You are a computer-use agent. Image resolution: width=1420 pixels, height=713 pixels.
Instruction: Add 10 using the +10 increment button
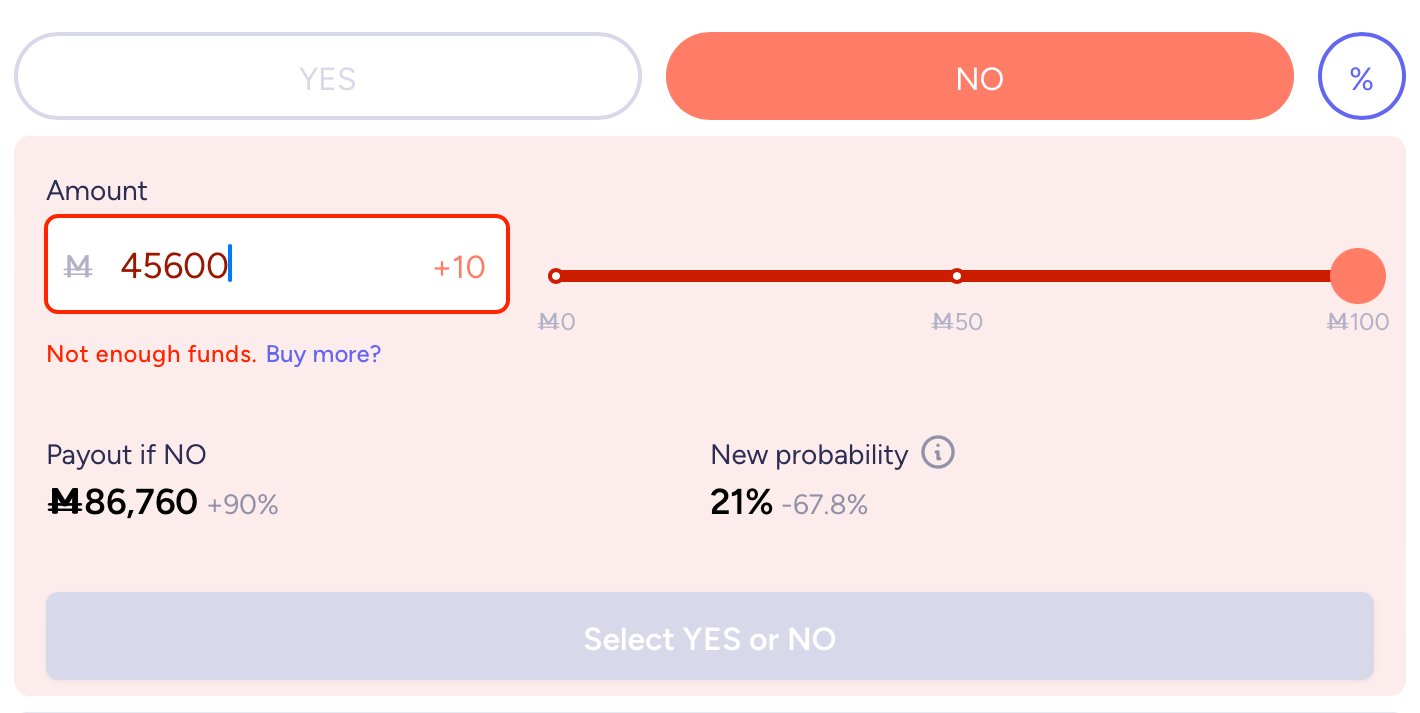point(459,267)
